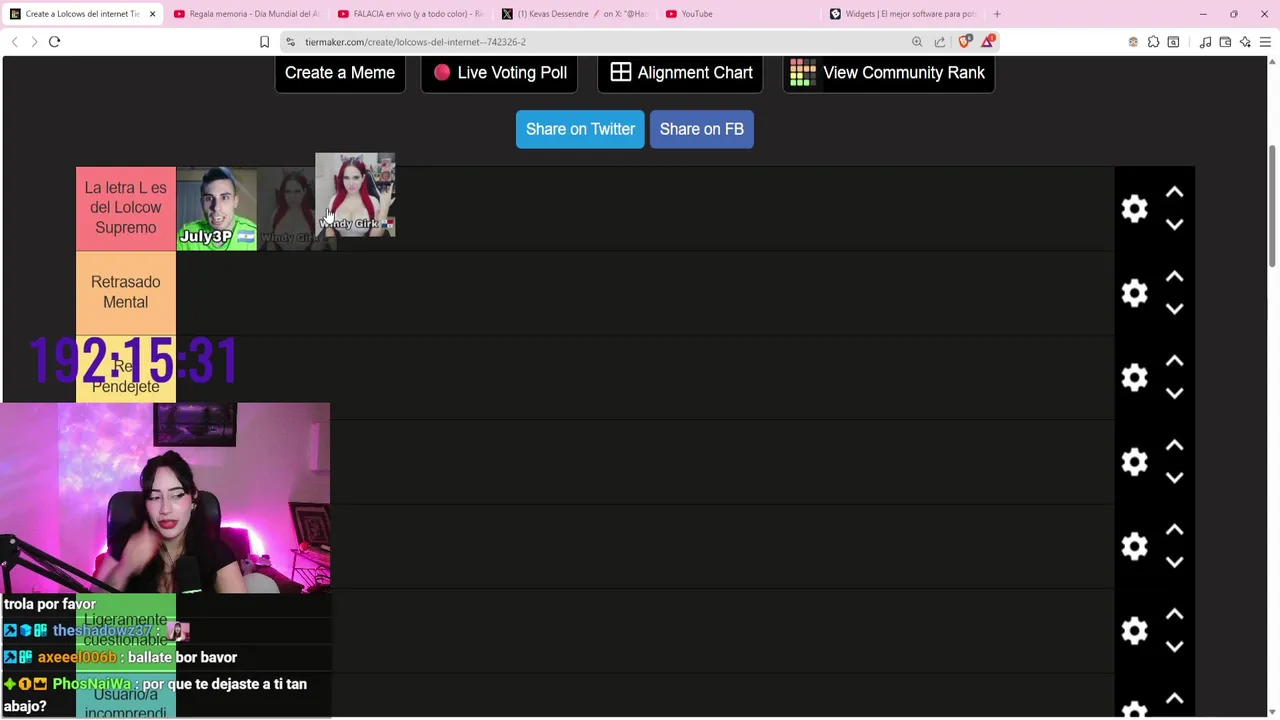The width and height of the screenshot is (1280, 720).
Task: Open a new browser tab
Action: [x=997, y=14]
